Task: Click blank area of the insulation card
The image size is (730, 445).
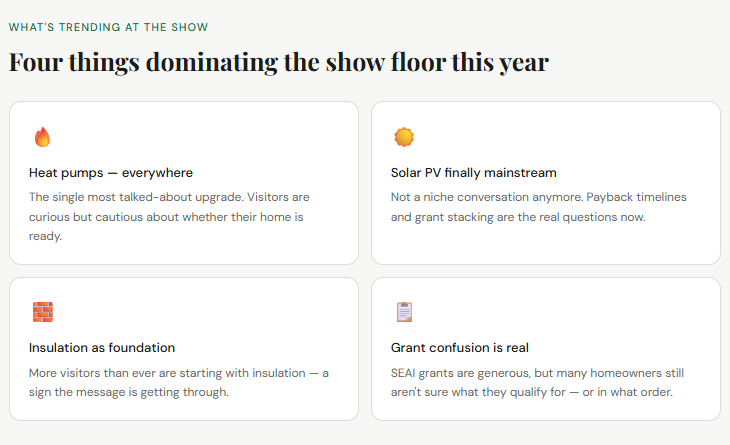Action: pos(250,312)
